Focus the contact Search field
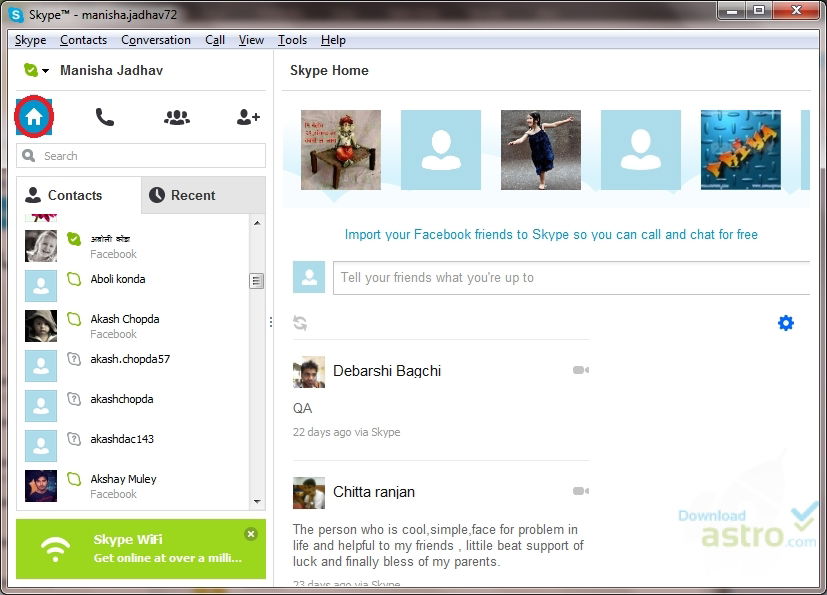This screenshot has width=827, height=595. pyautogui.click(x=141, y=156)
